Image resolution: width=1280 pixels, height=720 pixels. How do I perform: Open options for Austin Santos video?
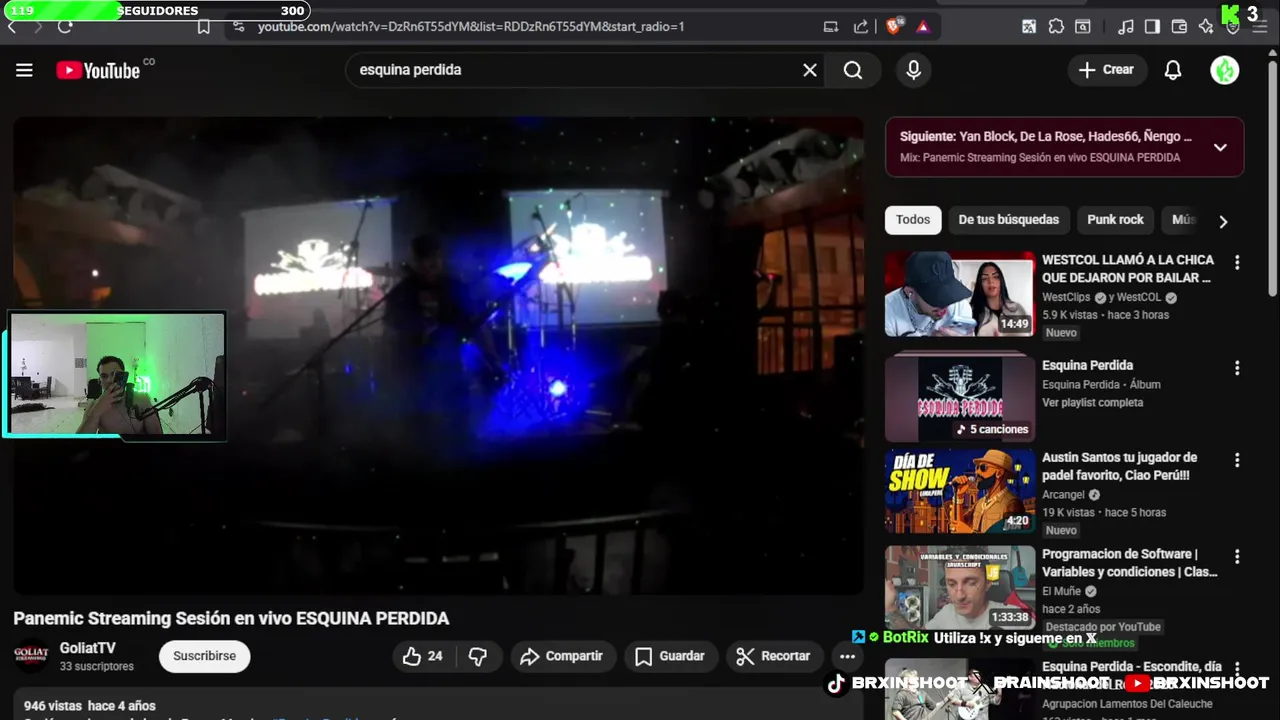point(1237,460)
